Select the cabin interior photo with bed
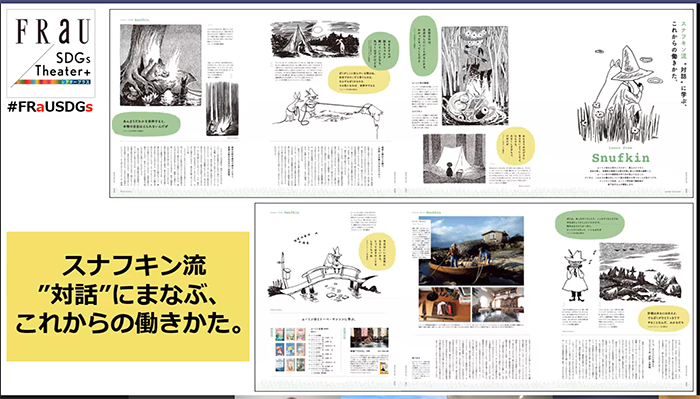The width and height of the screenshot is (700, 399). (x=498, y=304)
